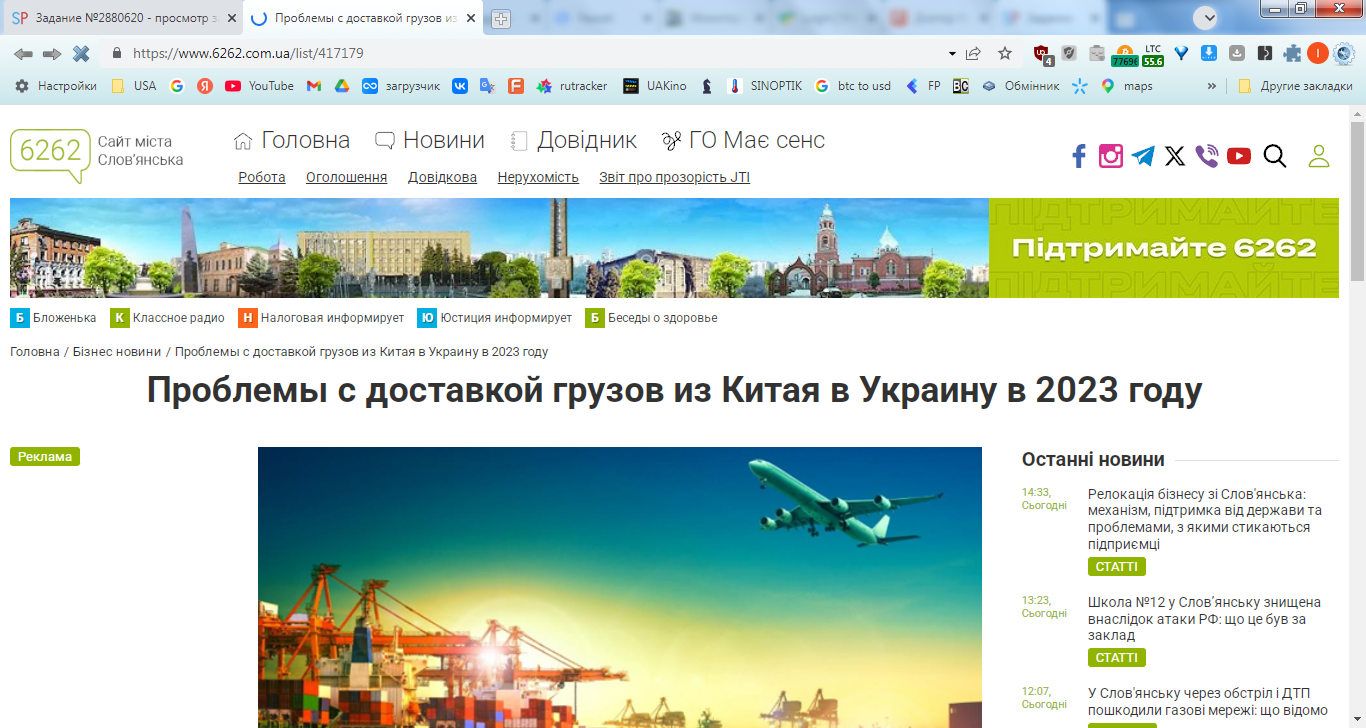Screen dimensions: 1366x728
Task: Click the orange browser profile avatar
Action: point(1318,54)
